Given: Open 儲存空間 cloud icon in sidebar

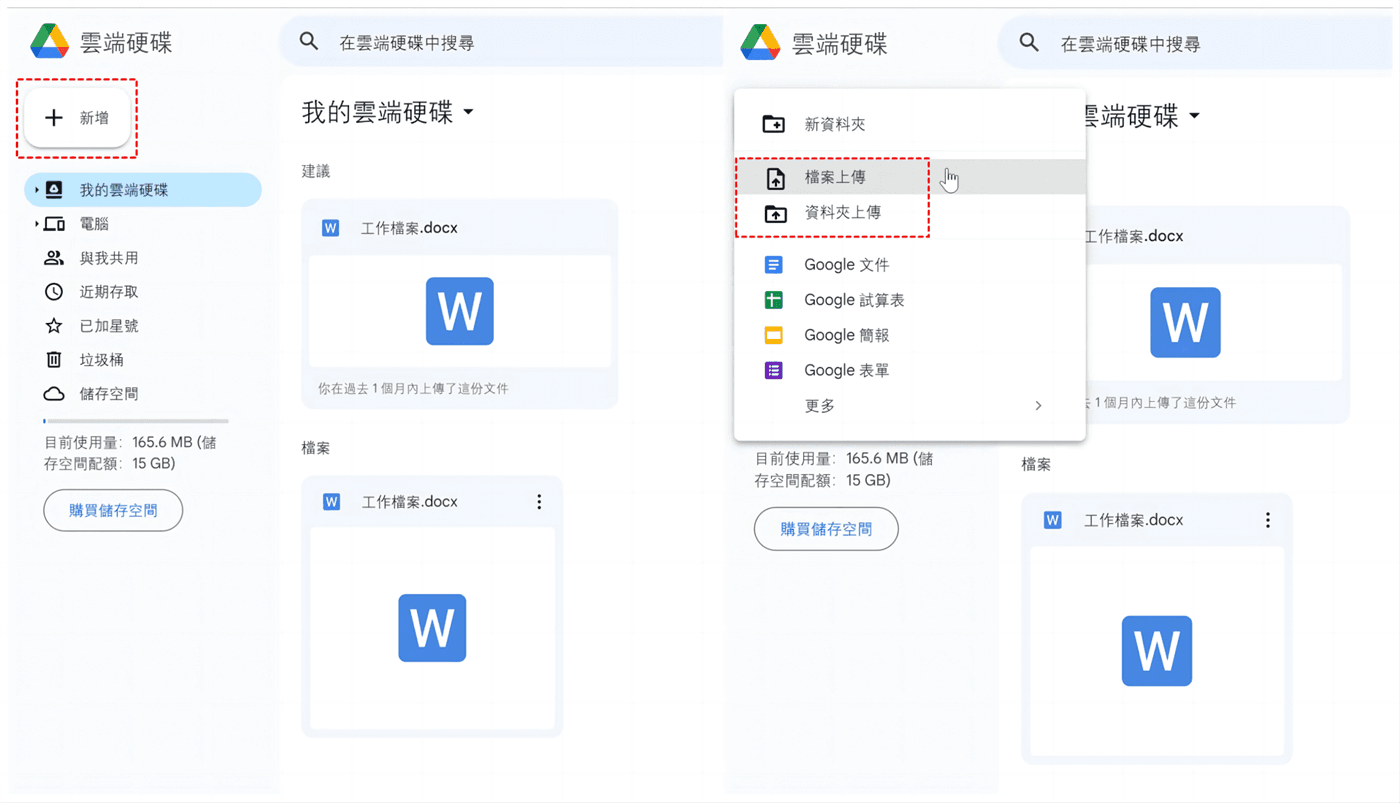Looking at the screenshot, I should (54, 394).
